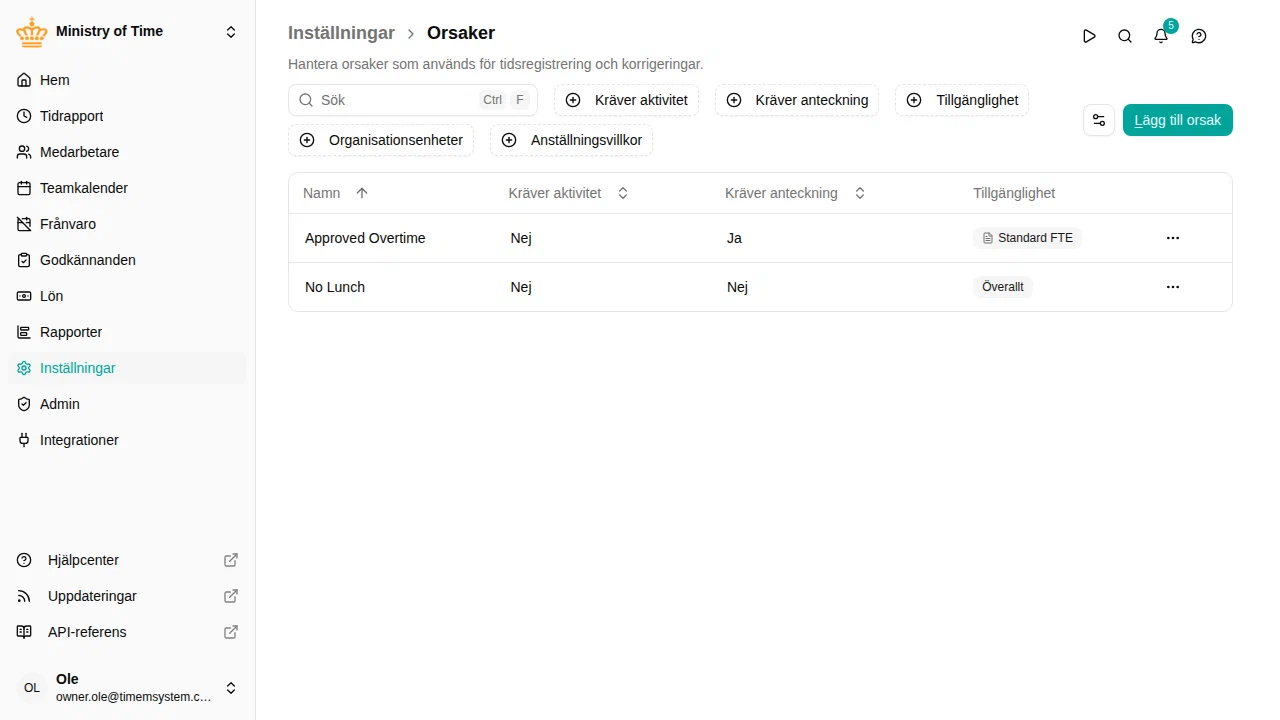Add the Anställningsvillkor filter
The width and height of the screenshot is (1280, 720).
(x=571, y=140)
